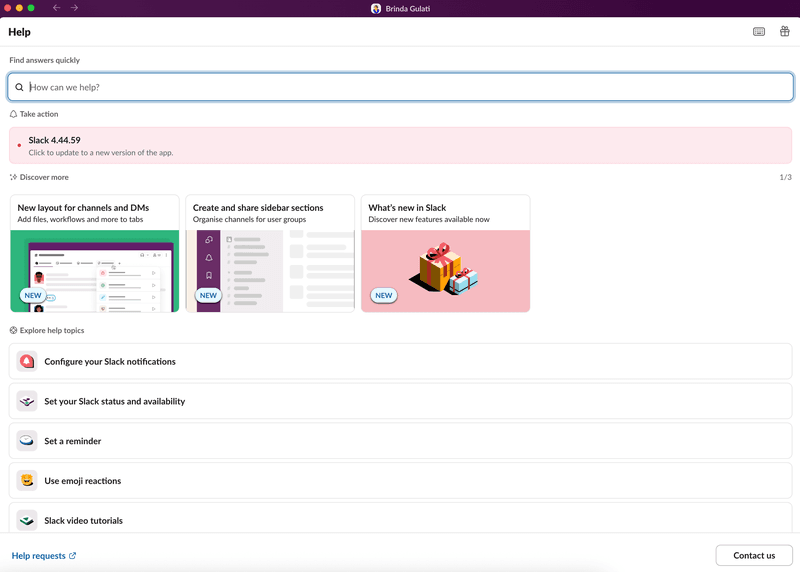Screen dimensions: 800x572
Task: Open the What's new in Slack card
Action: 445,253
